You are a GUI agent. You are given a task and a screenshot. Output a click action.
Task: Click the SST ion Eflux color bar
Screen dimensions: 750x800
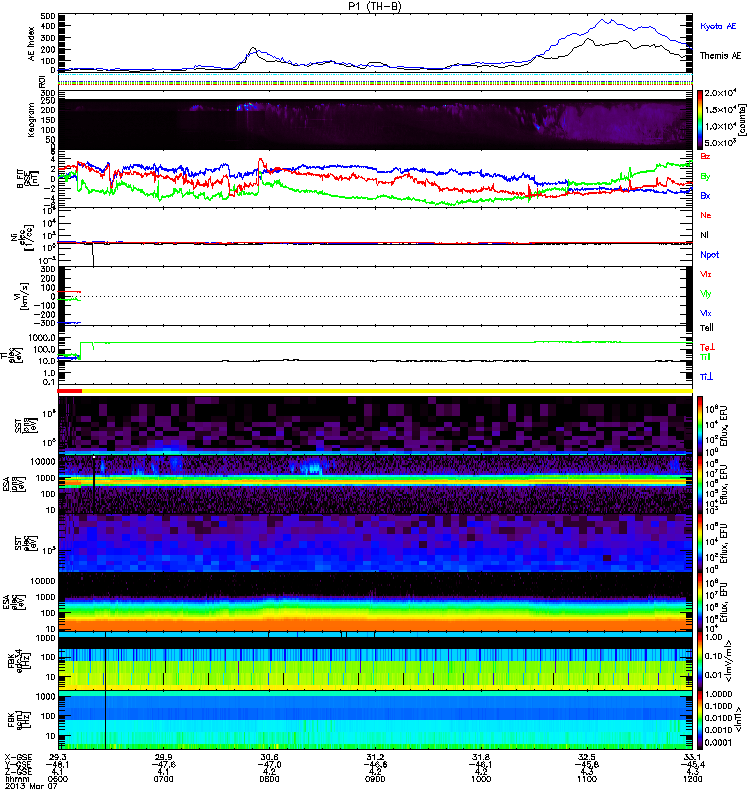tap(700, 425)
